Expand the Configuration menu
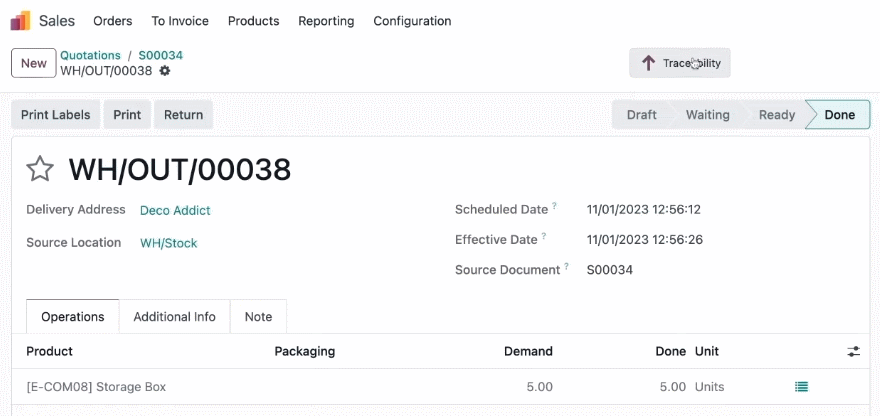This screenshot has height=416, width=880. [412, 21]
